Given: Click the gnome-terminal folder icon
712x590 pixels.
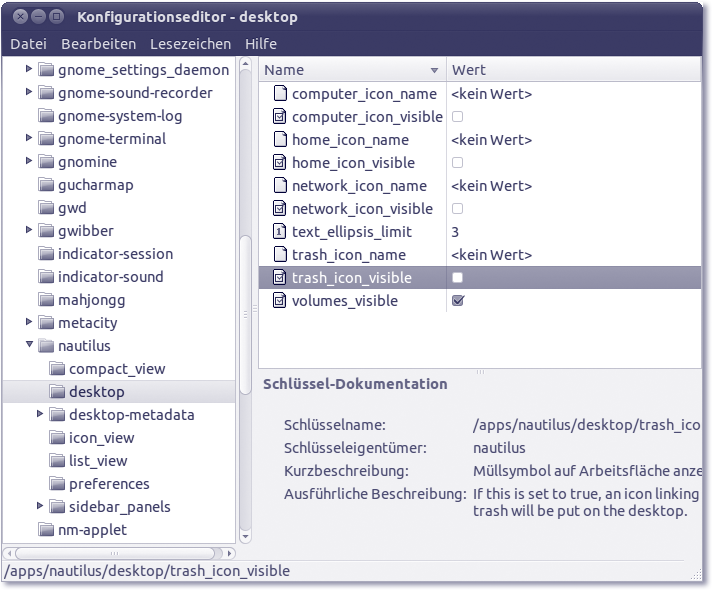Looking at the screenshot, I should click(45, 139).
